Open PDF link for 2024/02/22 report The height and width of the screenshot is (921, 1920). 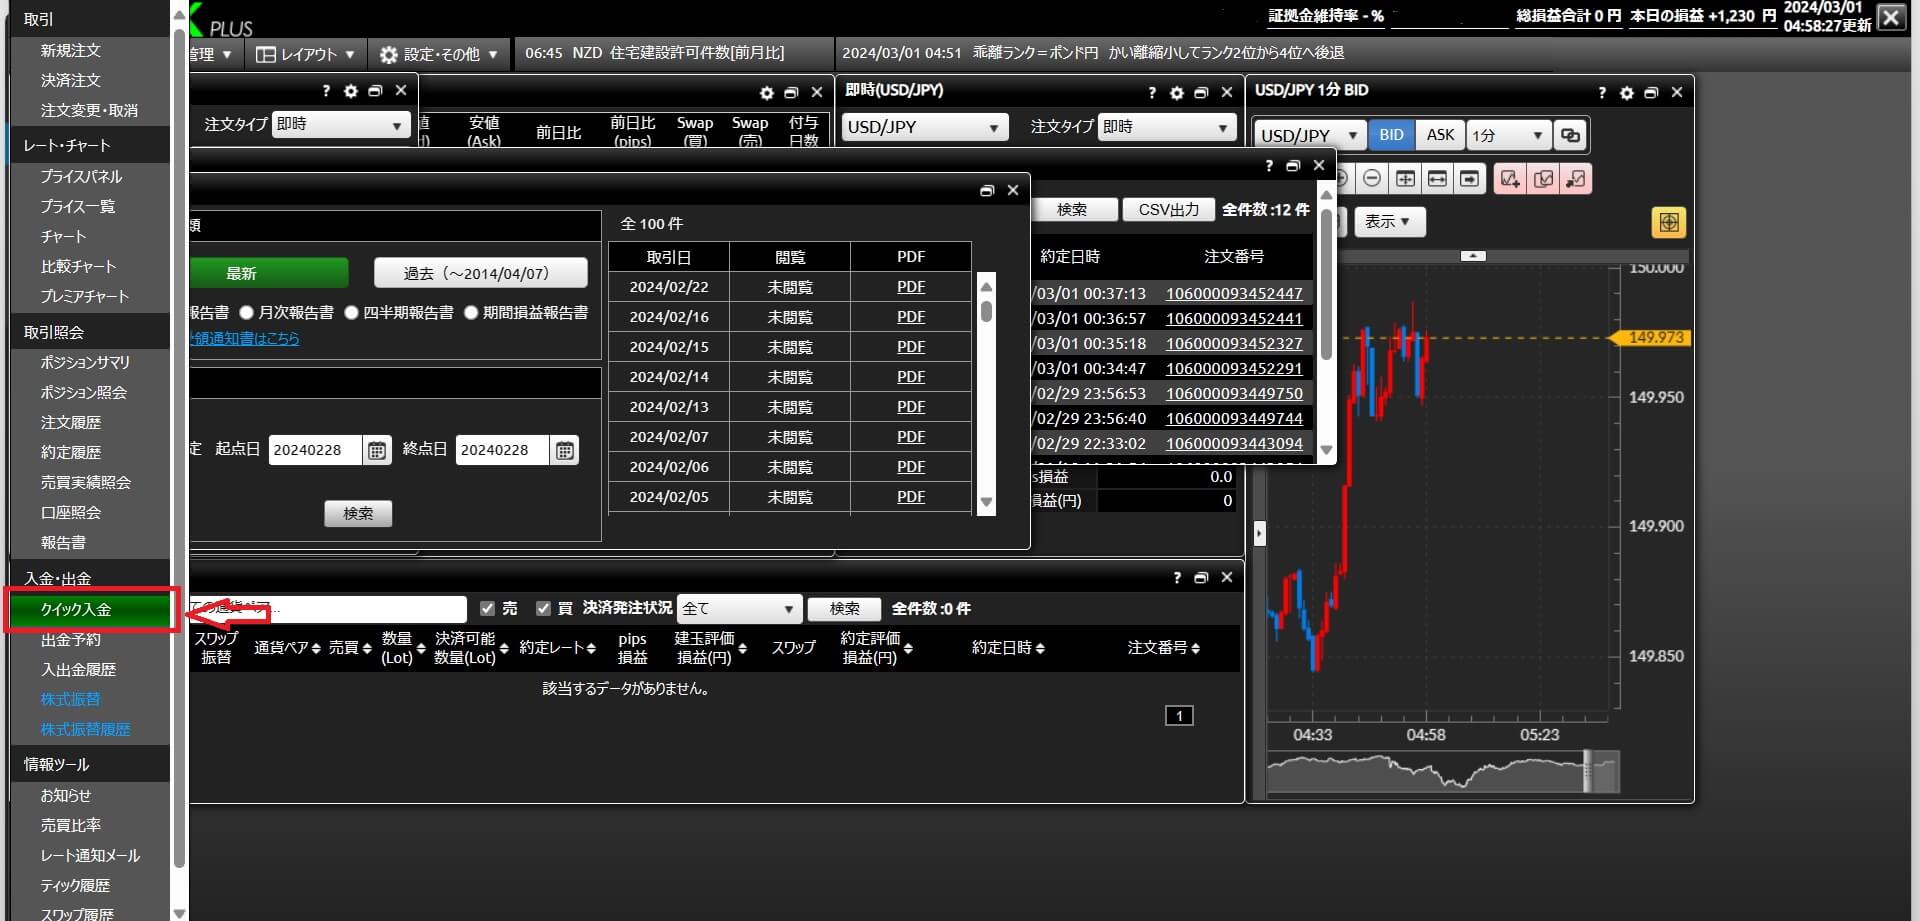click(x=910, y=287)
